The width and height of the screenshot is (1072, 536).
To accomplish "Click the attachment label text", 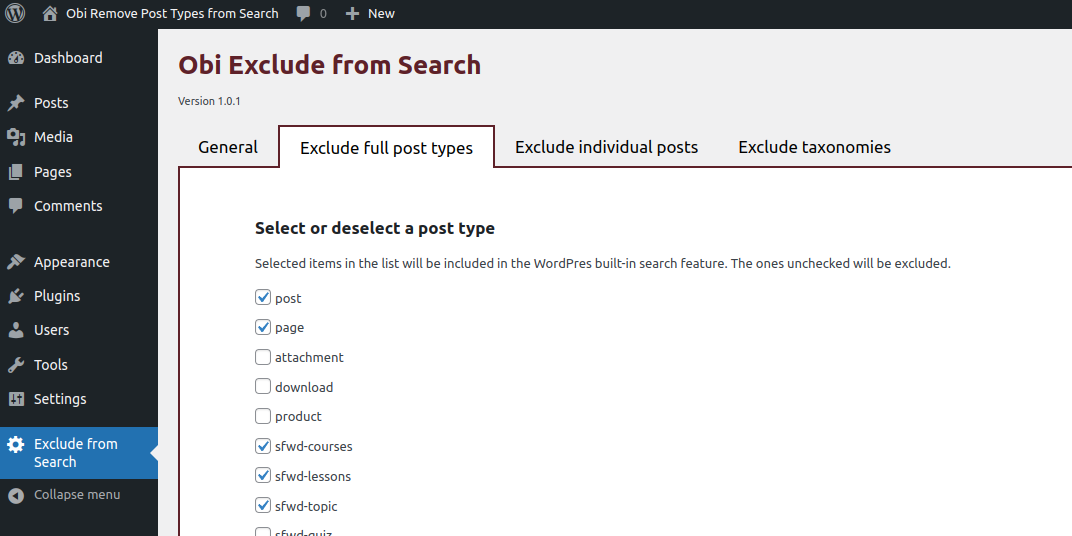I will tap(309, 358).
